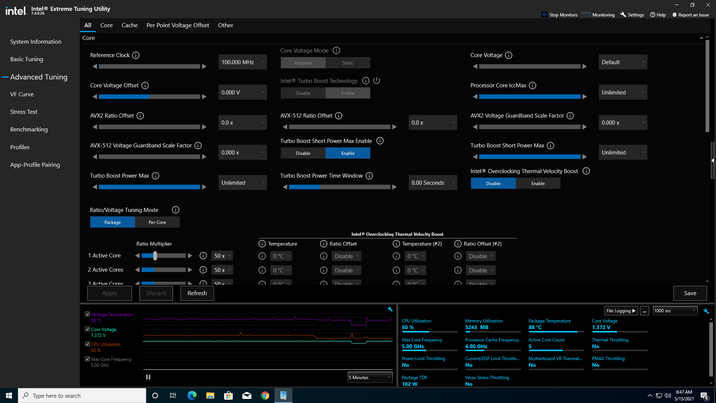
Task: Click wrench icon on the monitor values panel
Action: point(706,311)
